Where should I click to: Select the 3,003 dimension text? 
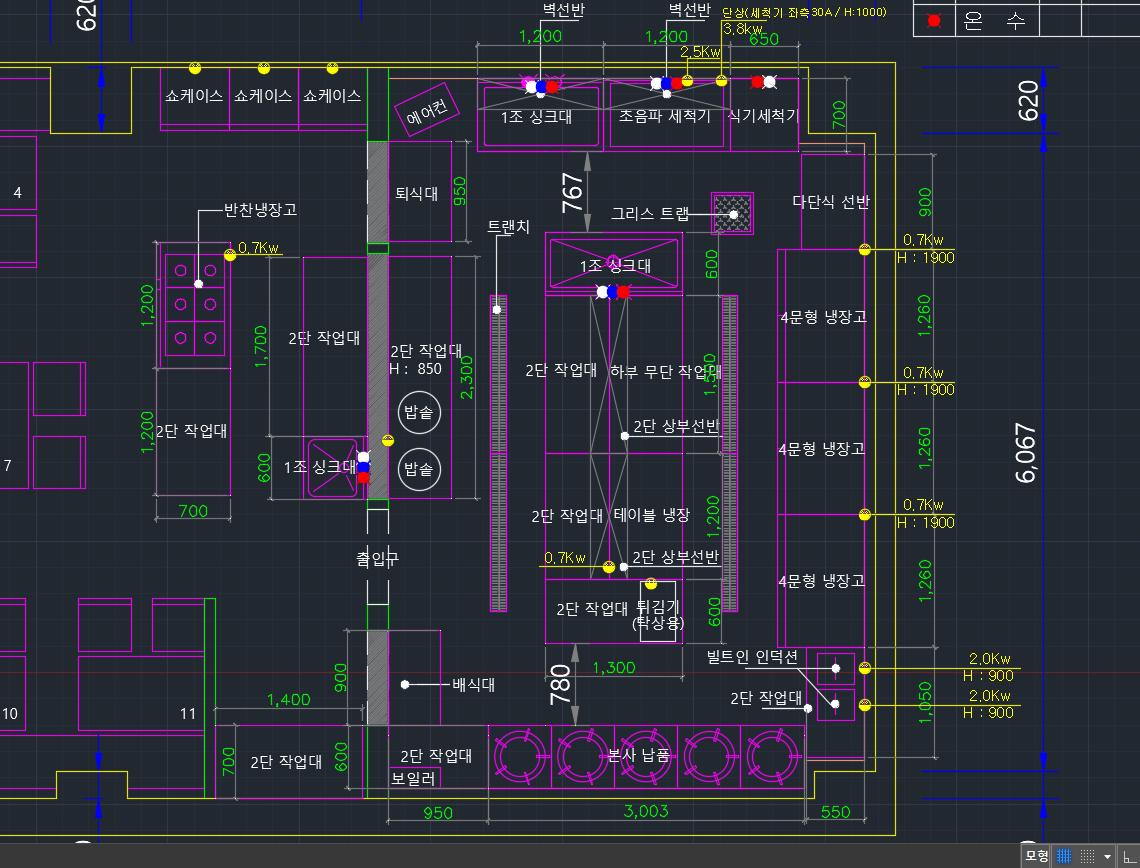coord(646,811)
